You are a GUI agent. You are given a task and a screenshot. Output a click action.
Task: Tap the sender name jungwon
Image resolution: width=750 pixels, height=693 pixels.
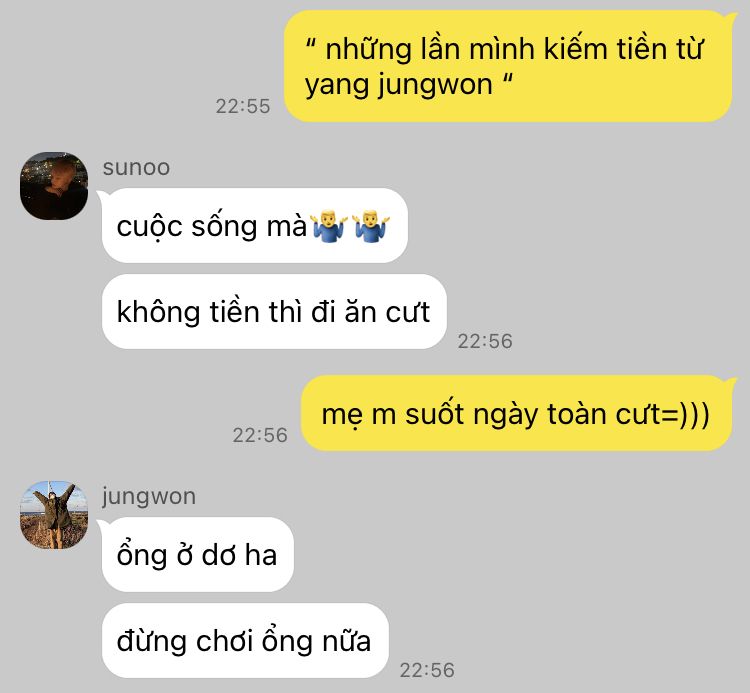click(x=149, y=496)
